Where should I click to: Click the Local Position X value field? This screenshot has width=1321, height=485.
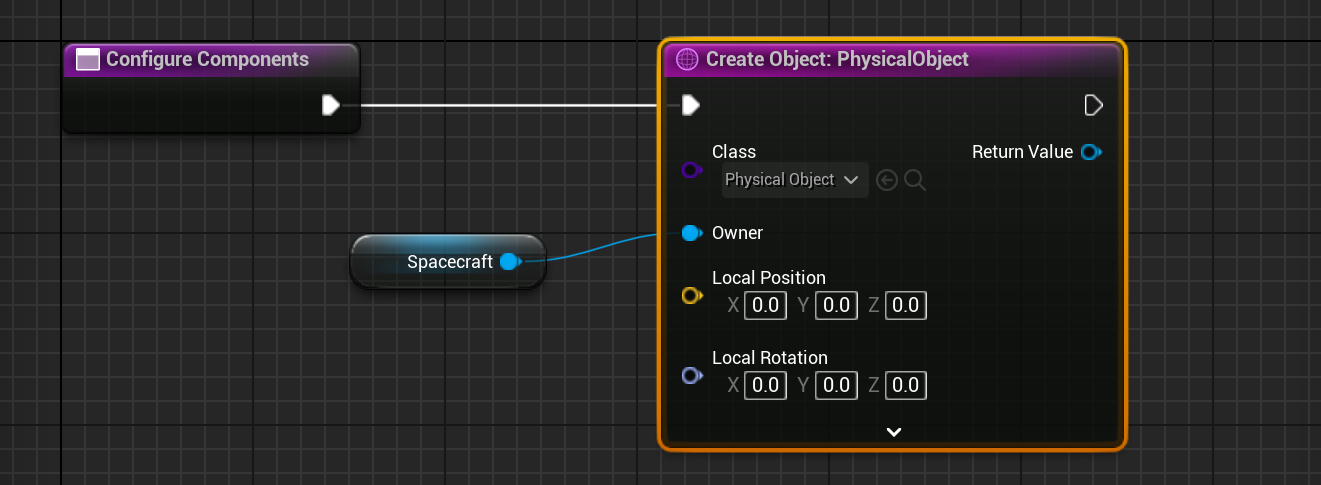coord(766,305)
